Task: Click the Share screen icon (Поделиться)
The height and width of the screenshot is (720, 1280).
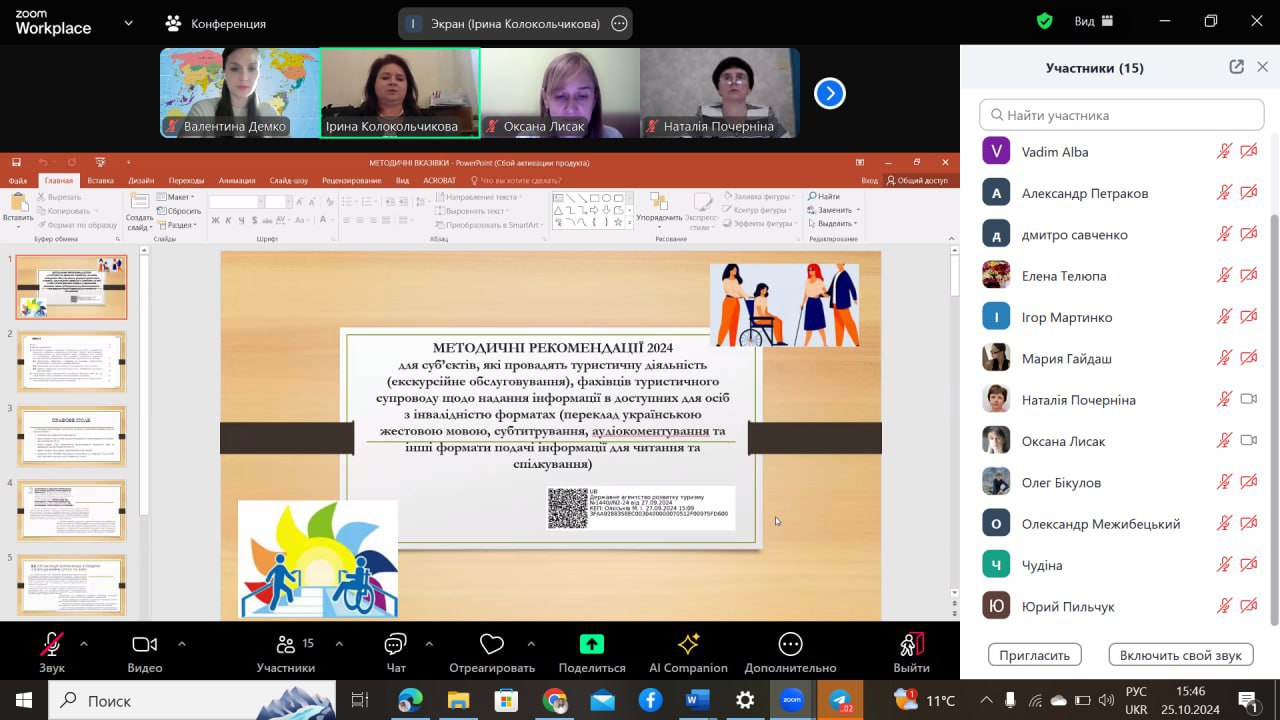Action: pyautogui.click(x=592, y=645)
